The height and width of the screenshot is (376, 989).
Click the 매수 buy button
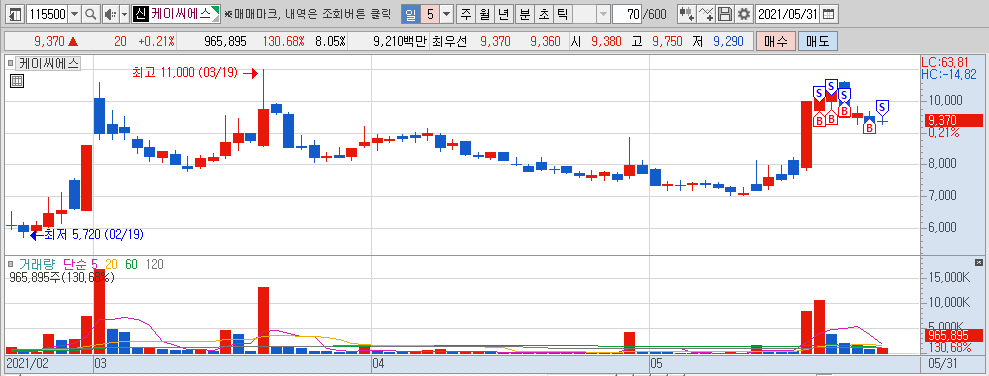775,42
